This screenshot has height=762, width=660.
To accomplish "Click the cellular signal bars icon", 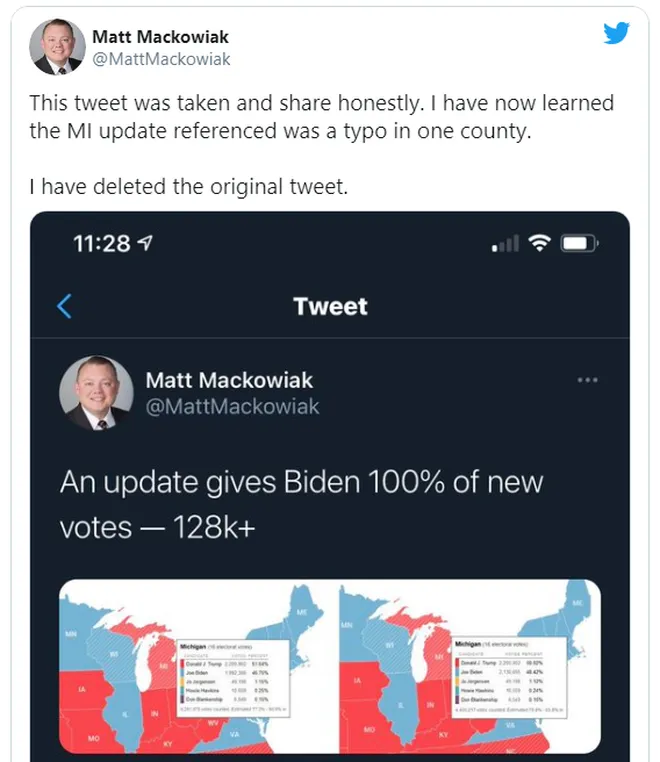I will point(505,244).
